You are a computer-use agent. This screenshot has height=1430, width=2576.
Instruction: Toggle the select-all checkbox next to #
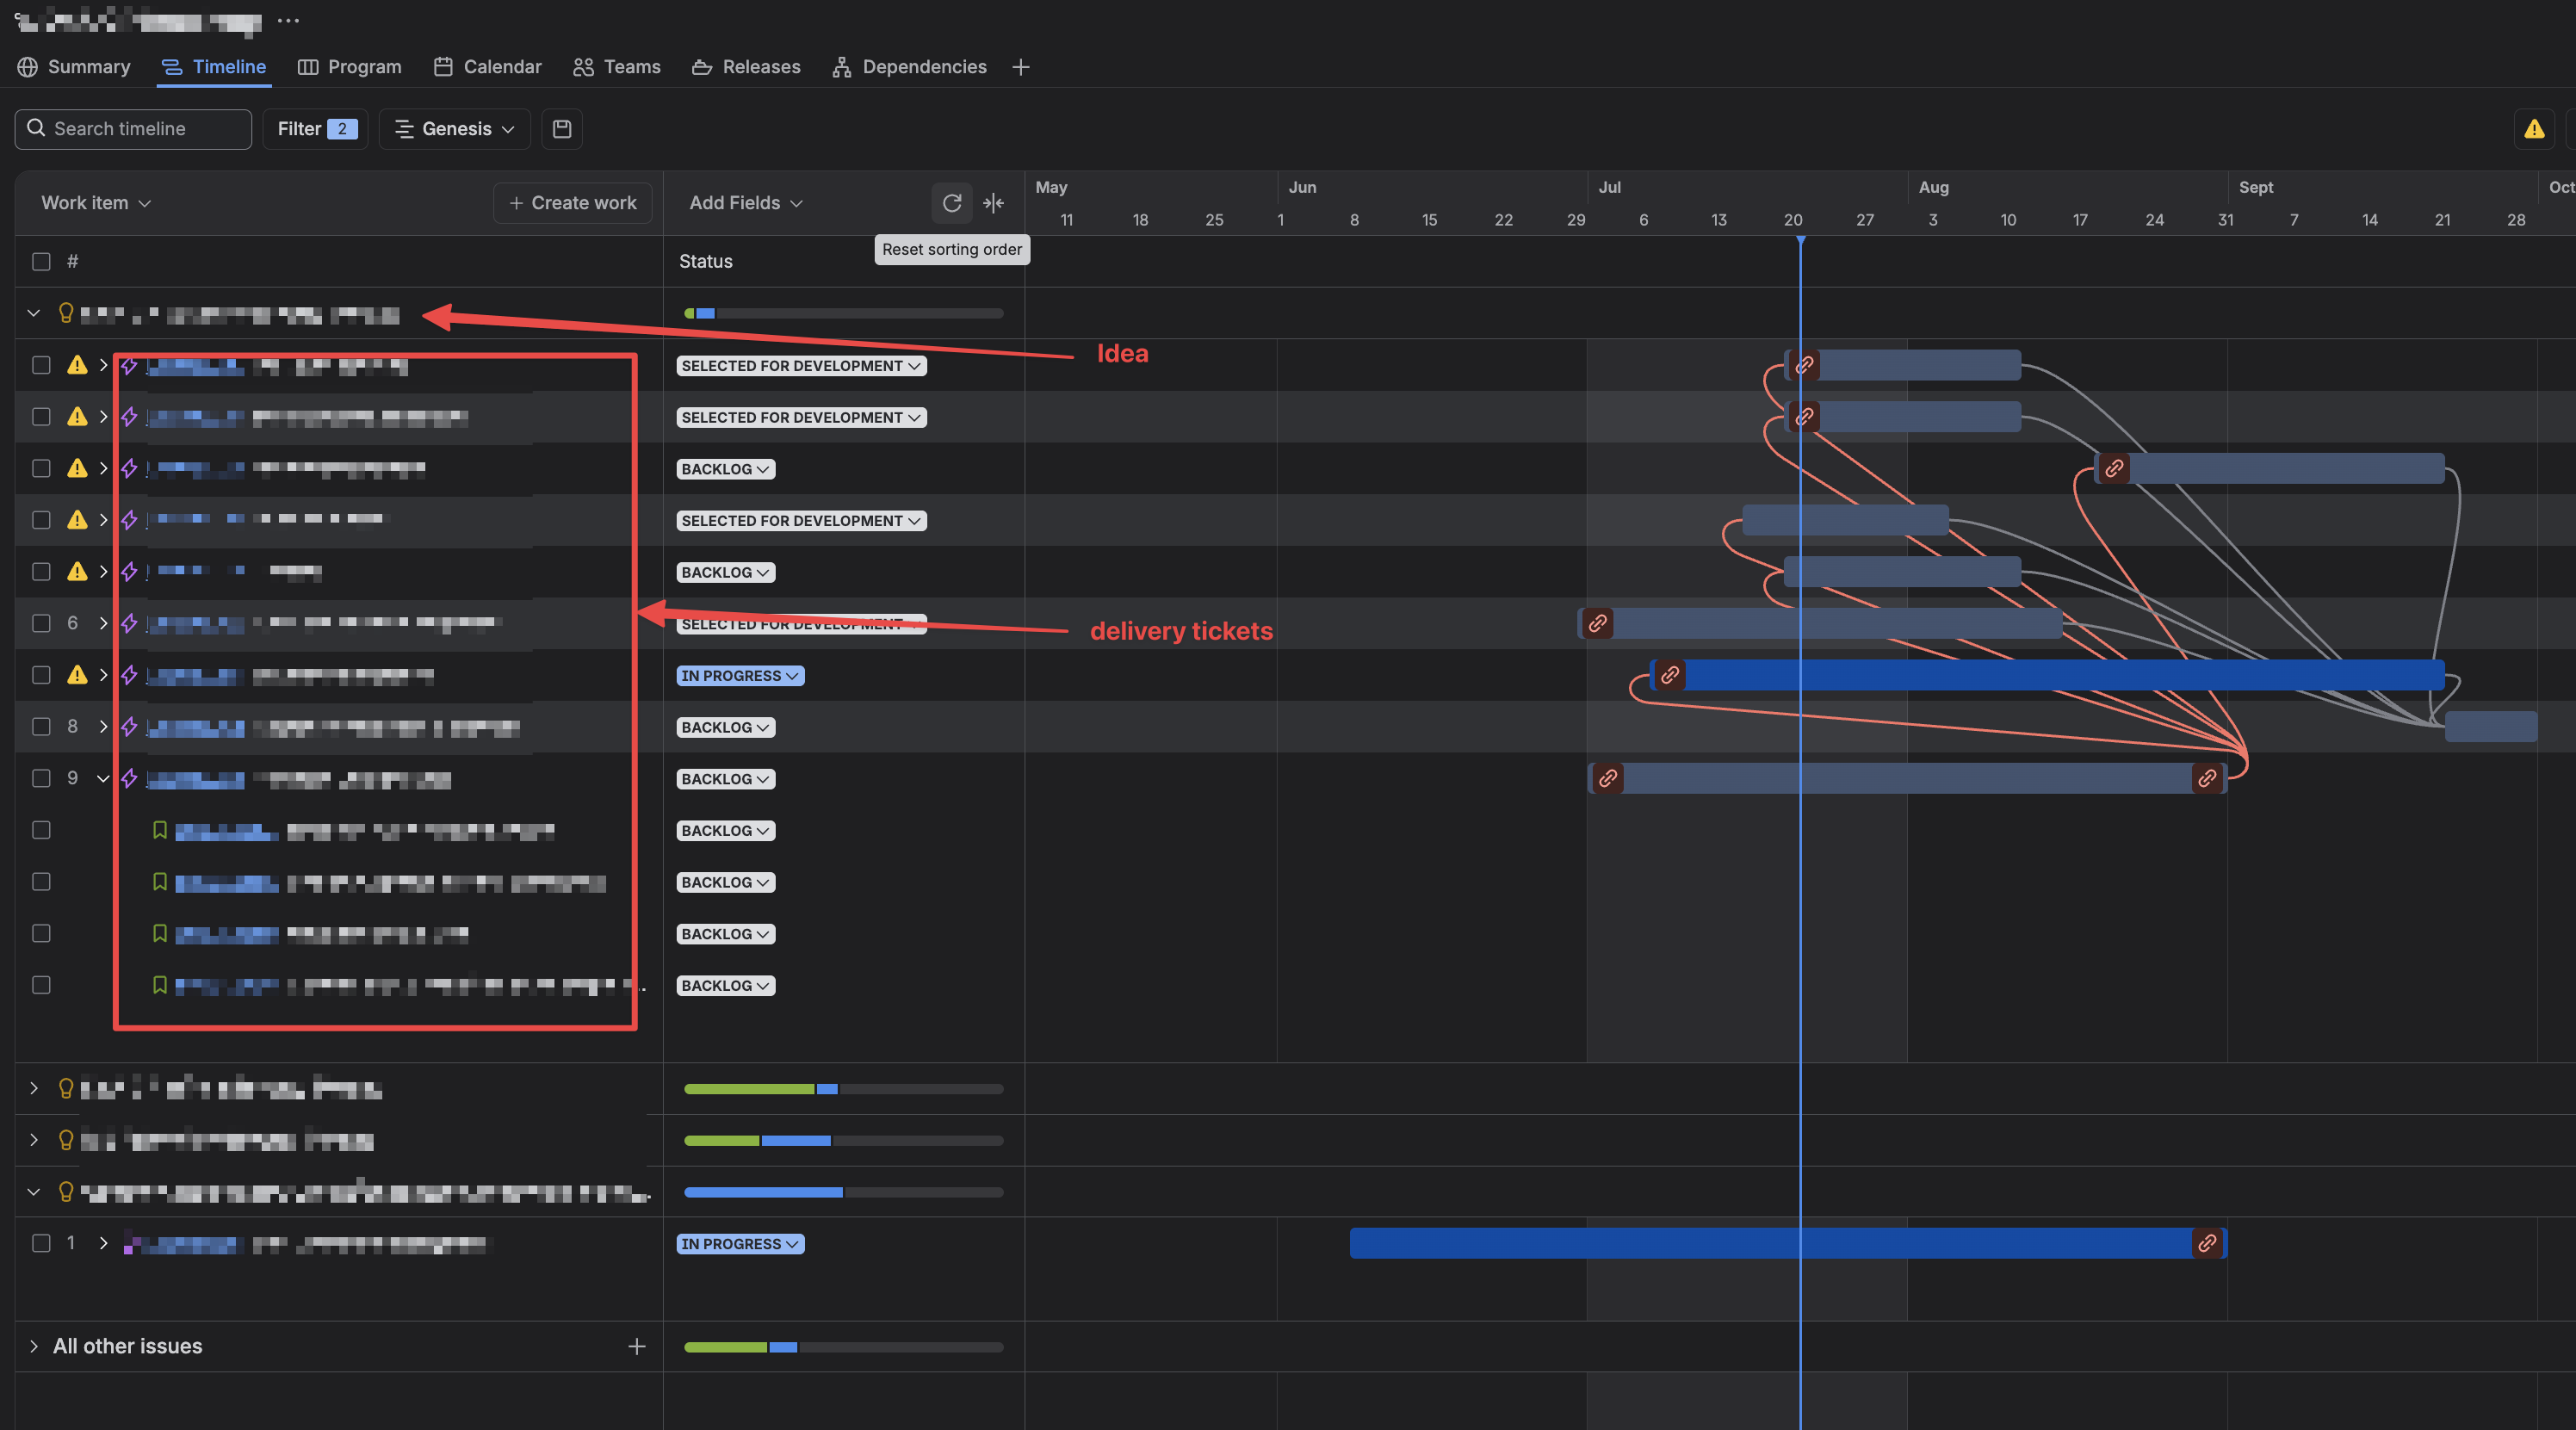41,261
